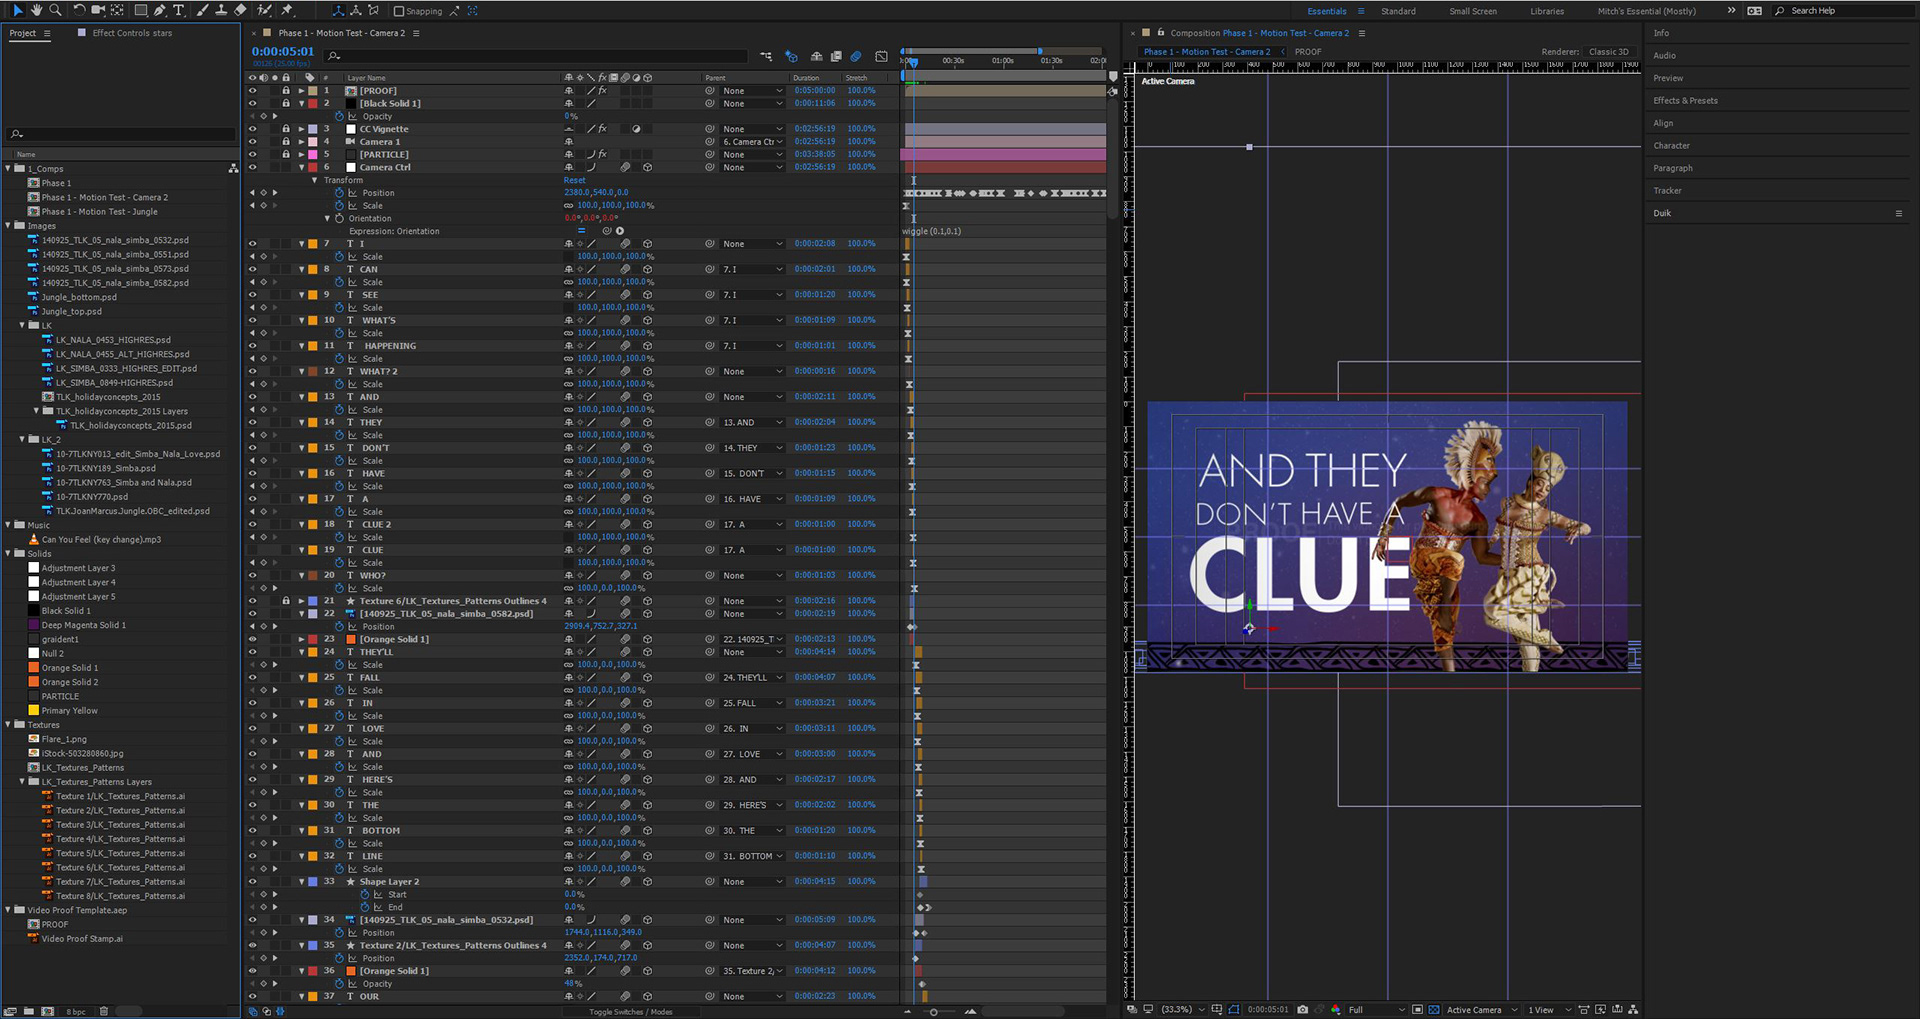
Task: Select the Rotation tool
Action: tap(79, 10)
